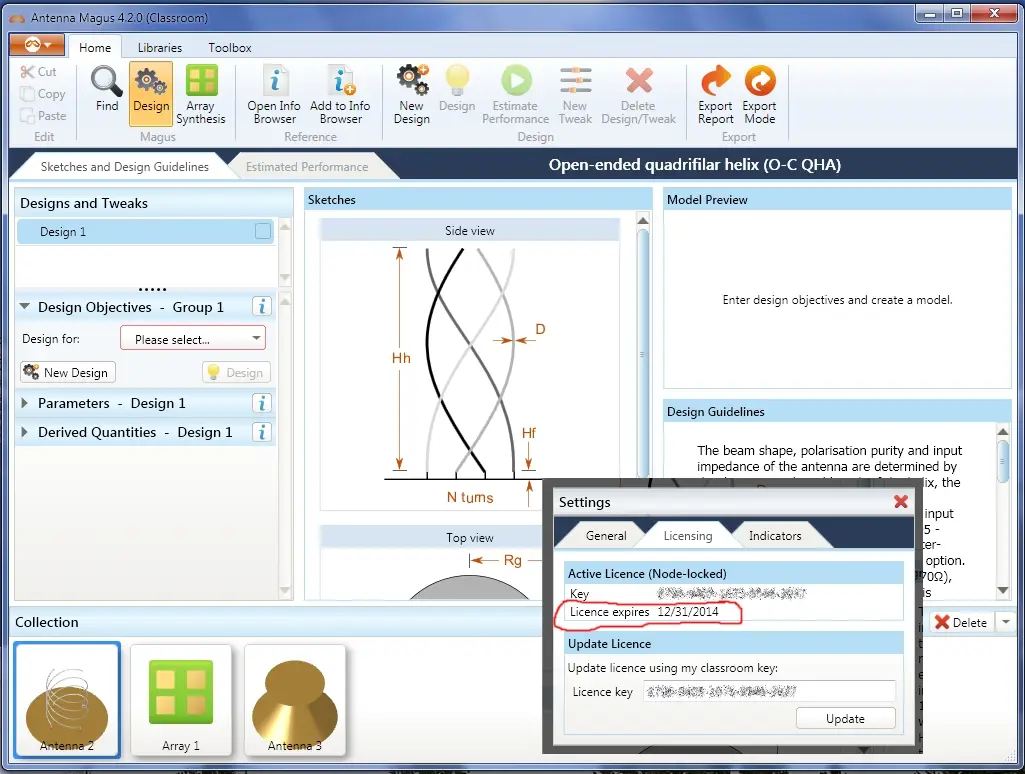
Task: Open info for Parameters Design 1
Action: [261, 403]
